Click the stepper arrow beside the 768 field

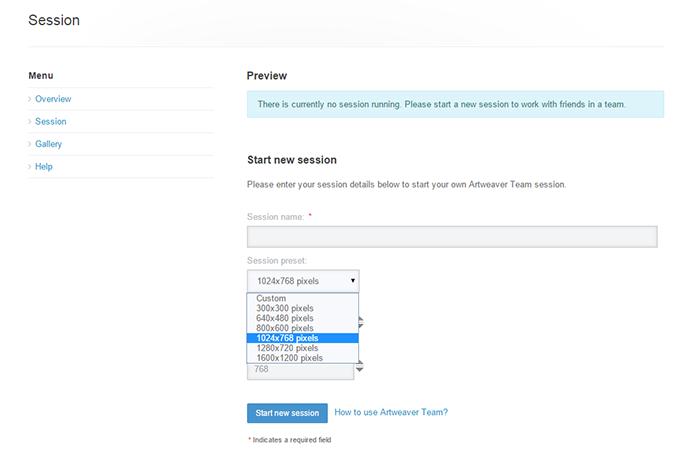click(360, 369)
